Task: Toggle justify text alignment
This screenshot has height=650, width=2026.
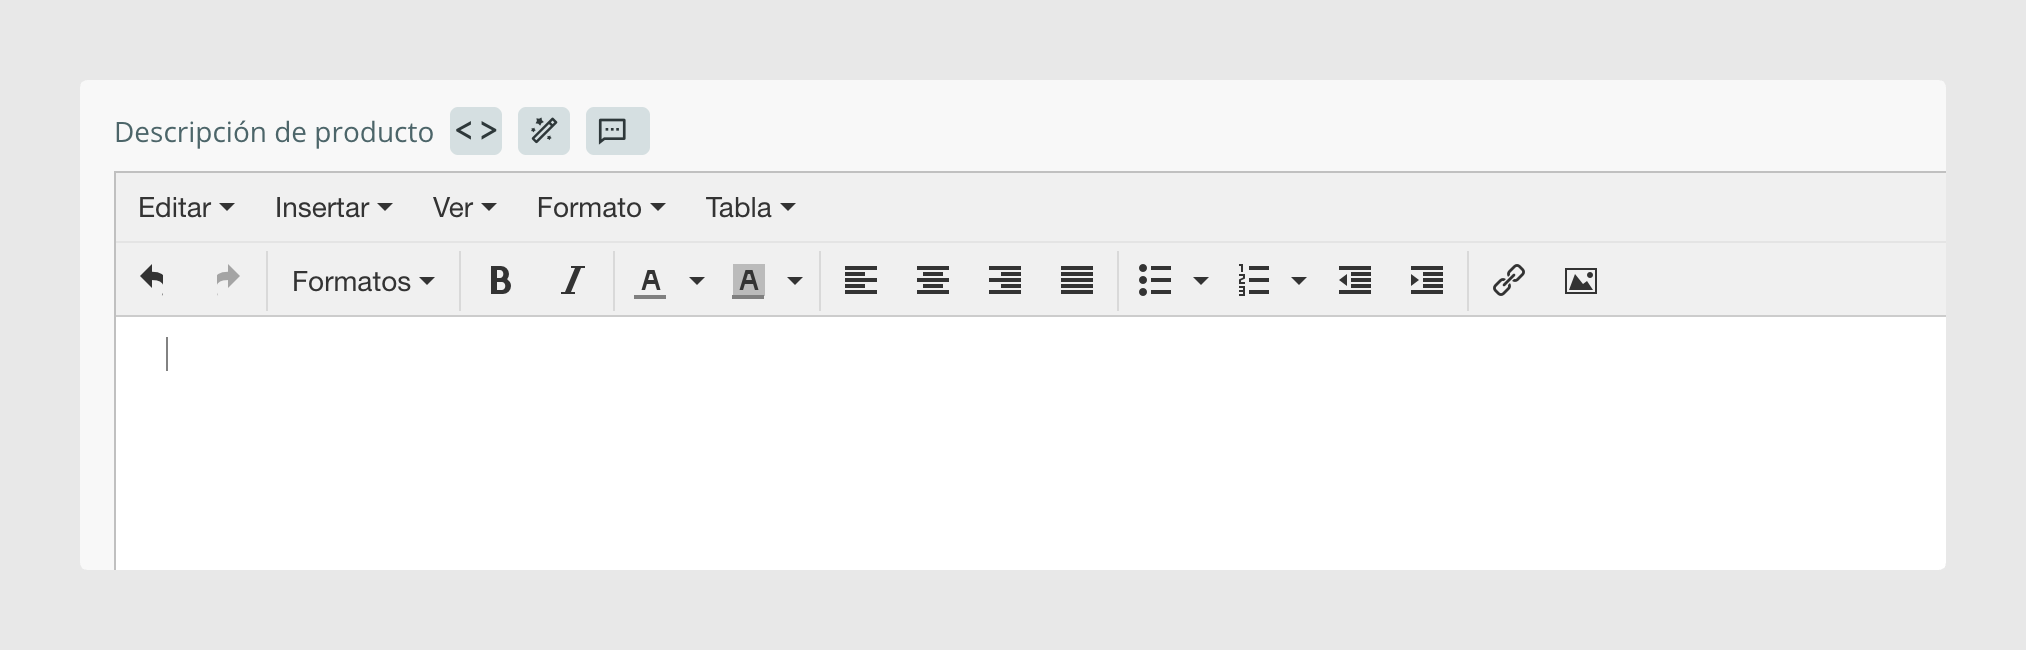Action: click(x=1077, y=281)
